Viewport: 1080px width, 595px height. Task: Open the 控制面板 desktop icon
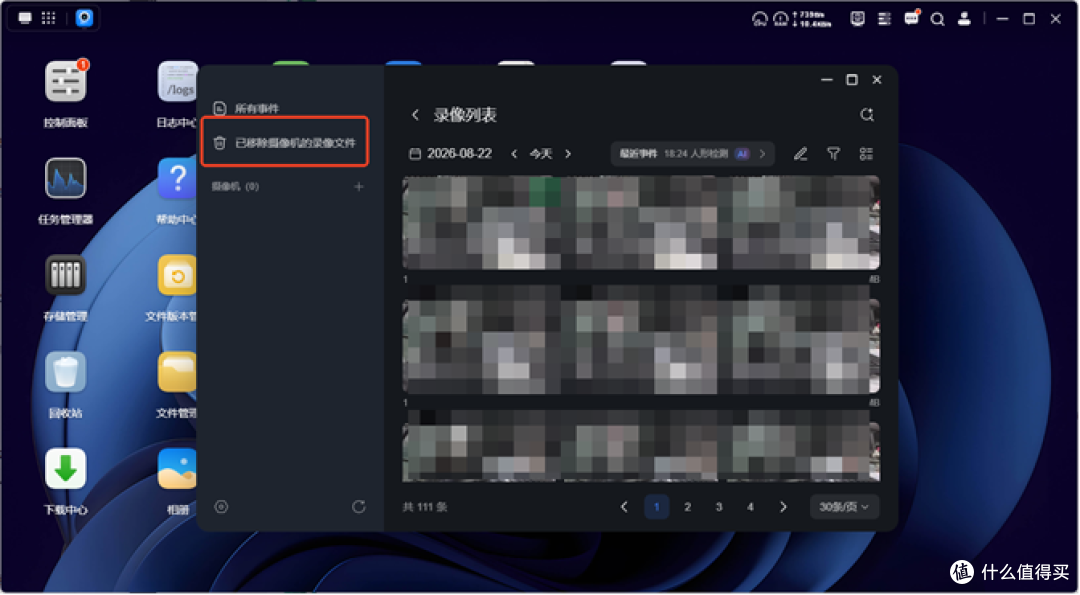click(x=65, y=83)
